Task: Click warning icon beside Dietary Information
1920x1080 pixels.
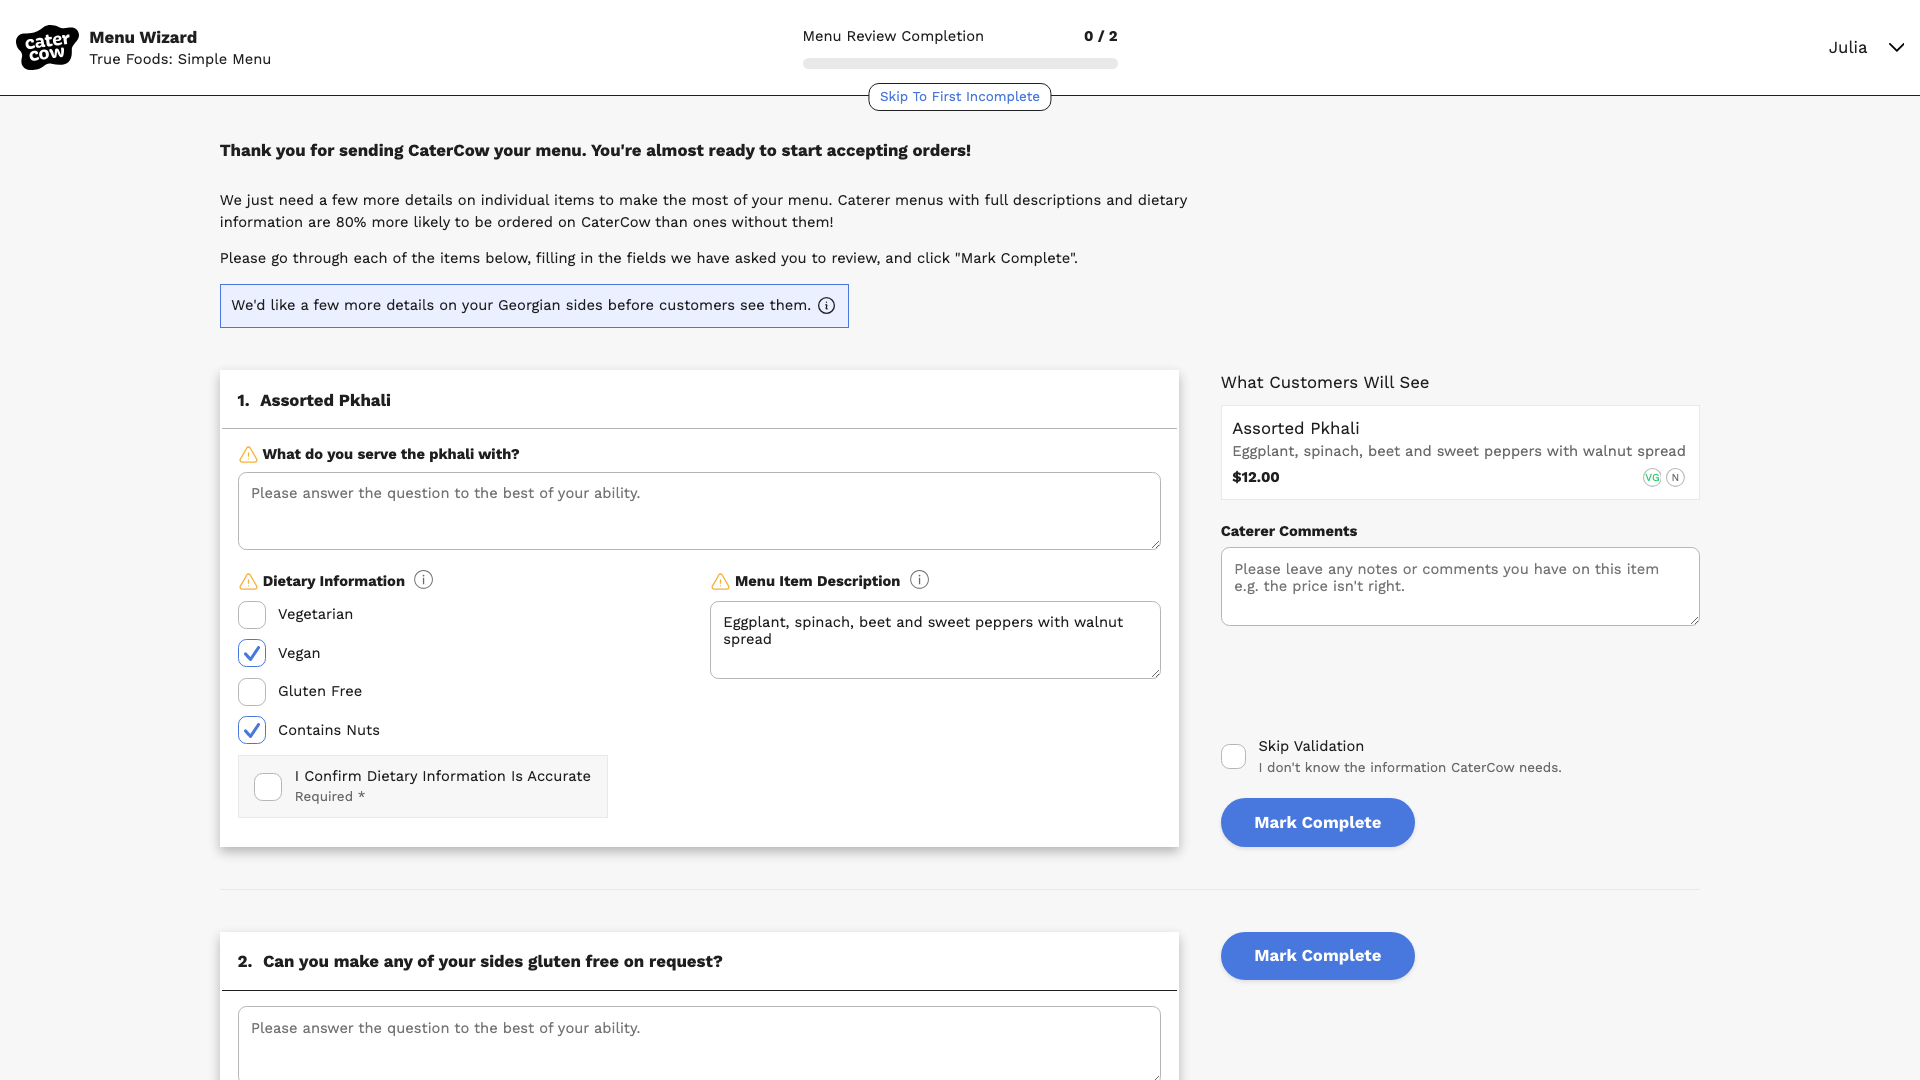Action: (x=248, y=582)
